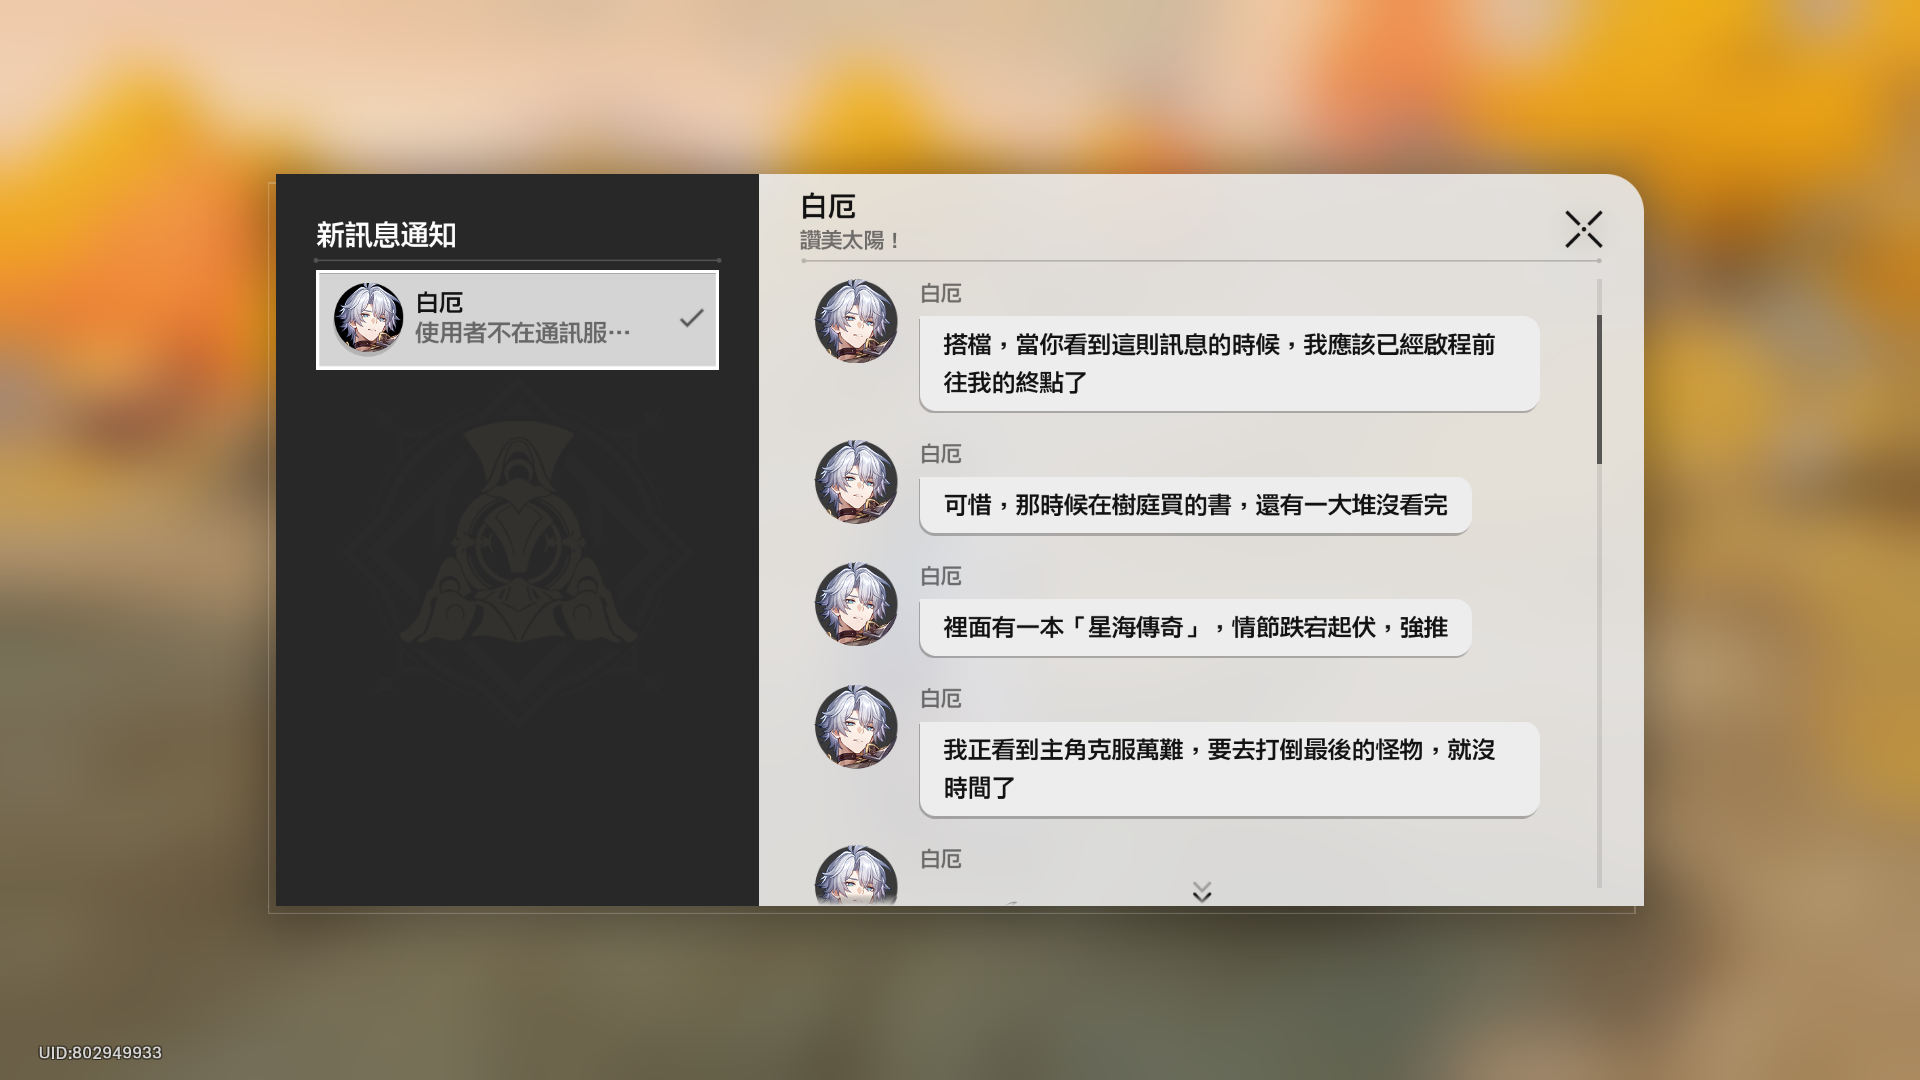Select message bubble about 主角克服萬難
The height and width of the screenshot is (1080, 1920).
coord(1229,769)
